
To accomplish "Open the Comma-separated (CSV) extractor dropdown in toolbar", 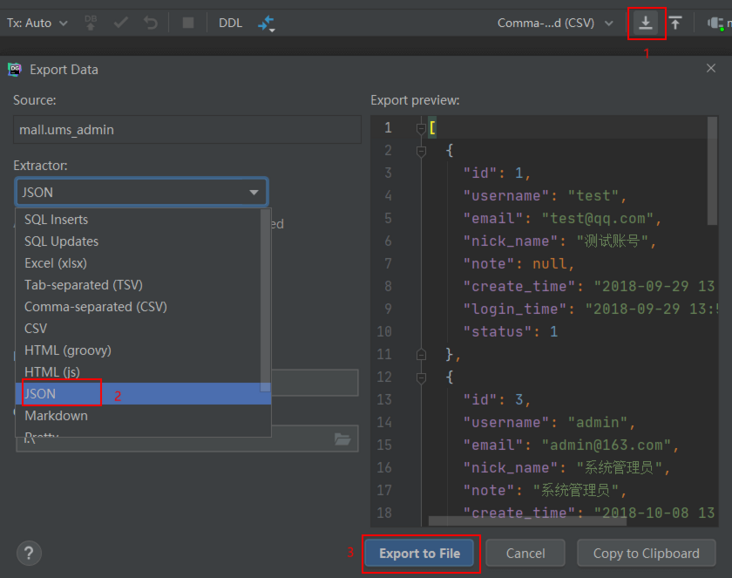I will (x=555, y=23).
